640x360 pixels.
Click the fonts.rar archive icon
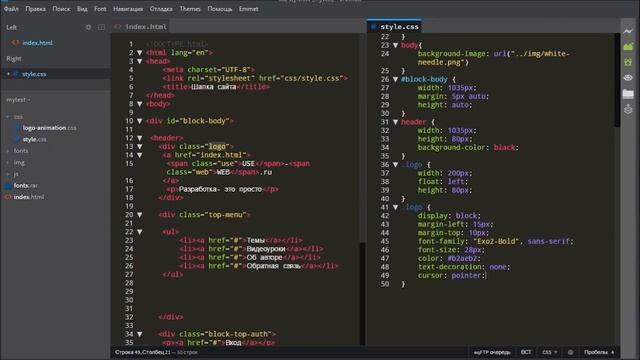tap(8, 186)
